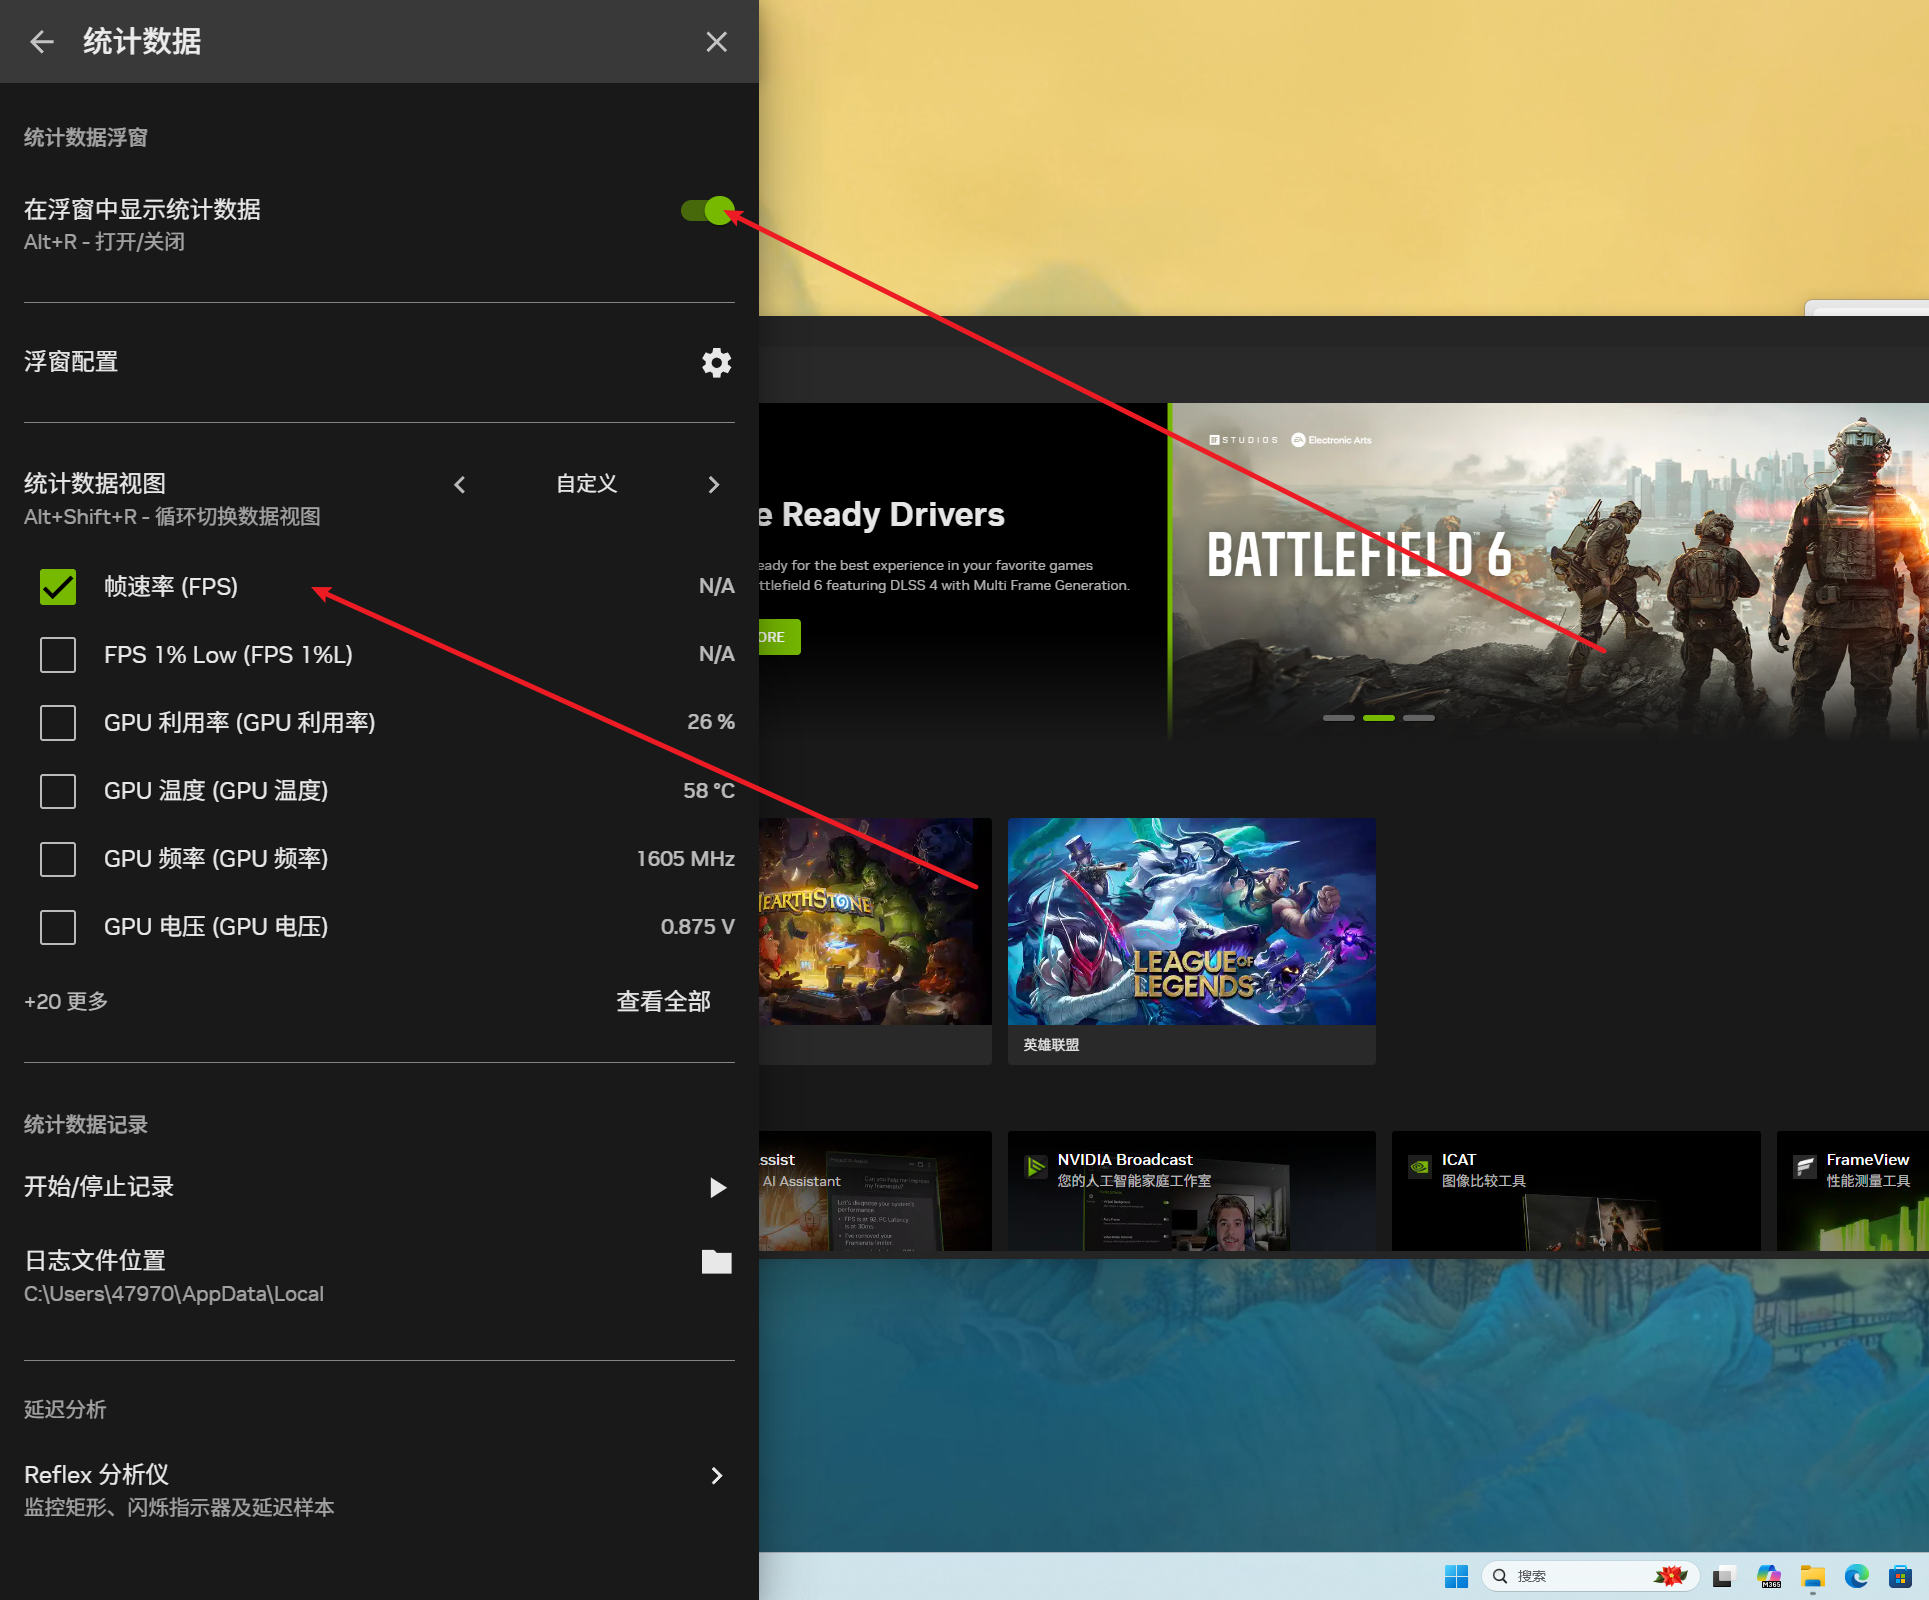Check the GPU temperature checkbox
Screen dimensions: 1929x1600
[58, 791]
